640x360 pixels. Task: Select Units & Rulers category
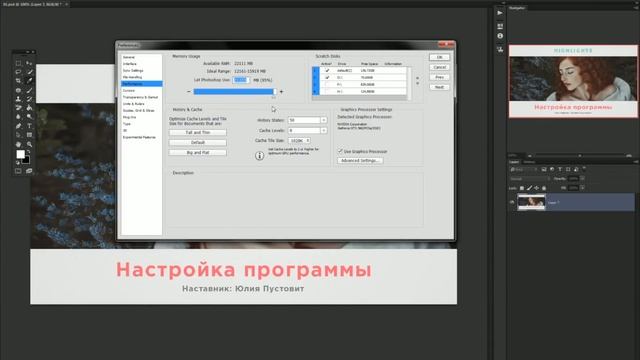click(133, 104)
